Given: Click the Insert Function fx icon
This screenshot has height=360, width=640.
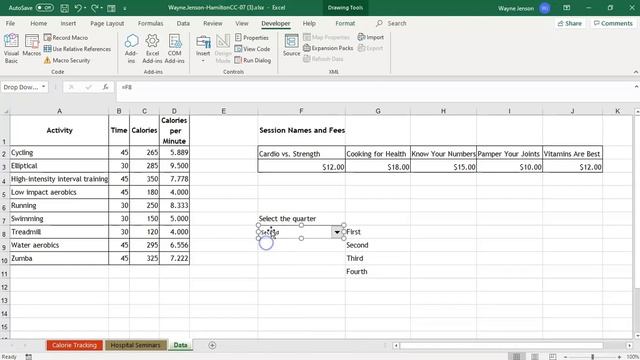Looking at the screenshot, I should pos(105,87).
